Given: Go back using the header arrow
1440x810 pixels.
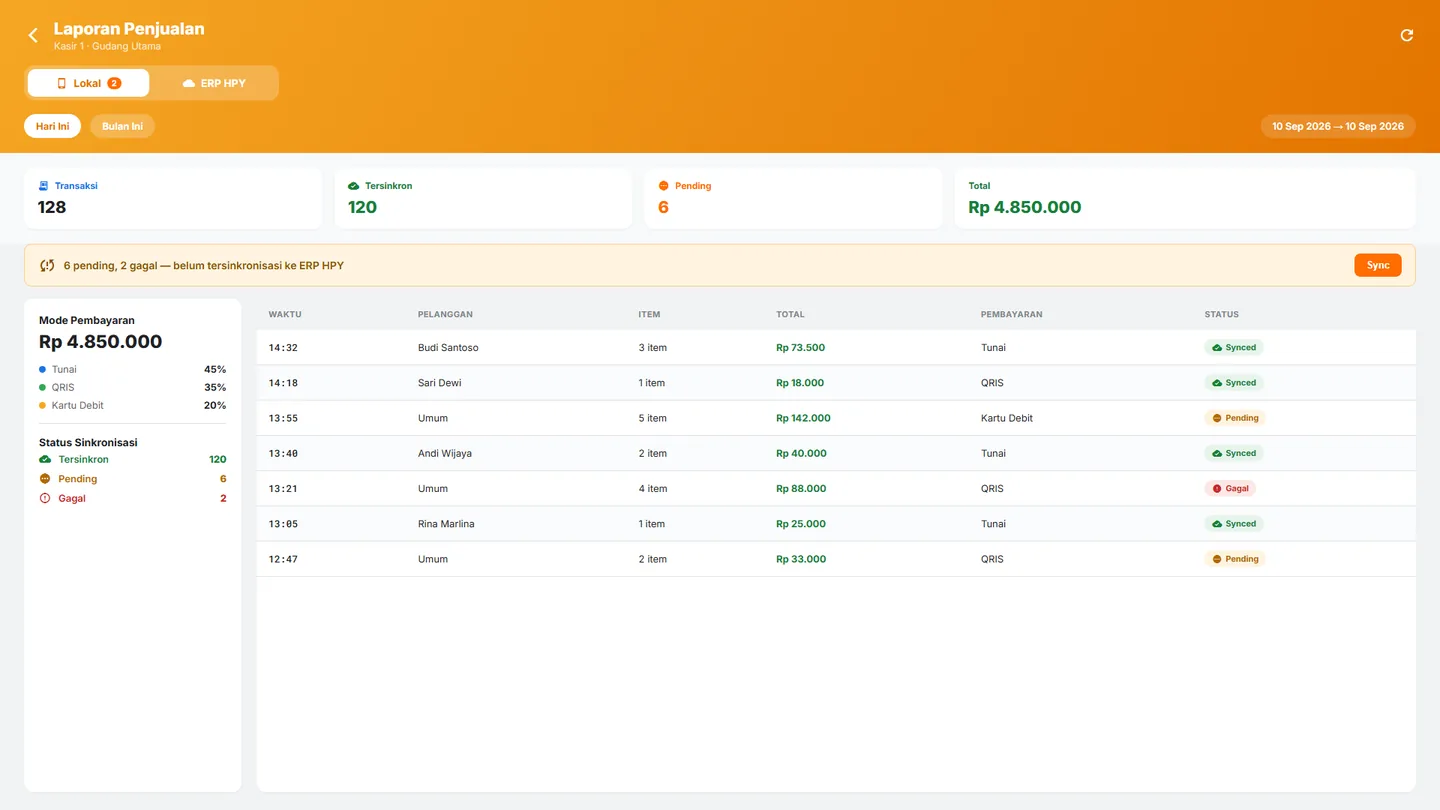Looking at the screenshot, I should pos(33,36).
